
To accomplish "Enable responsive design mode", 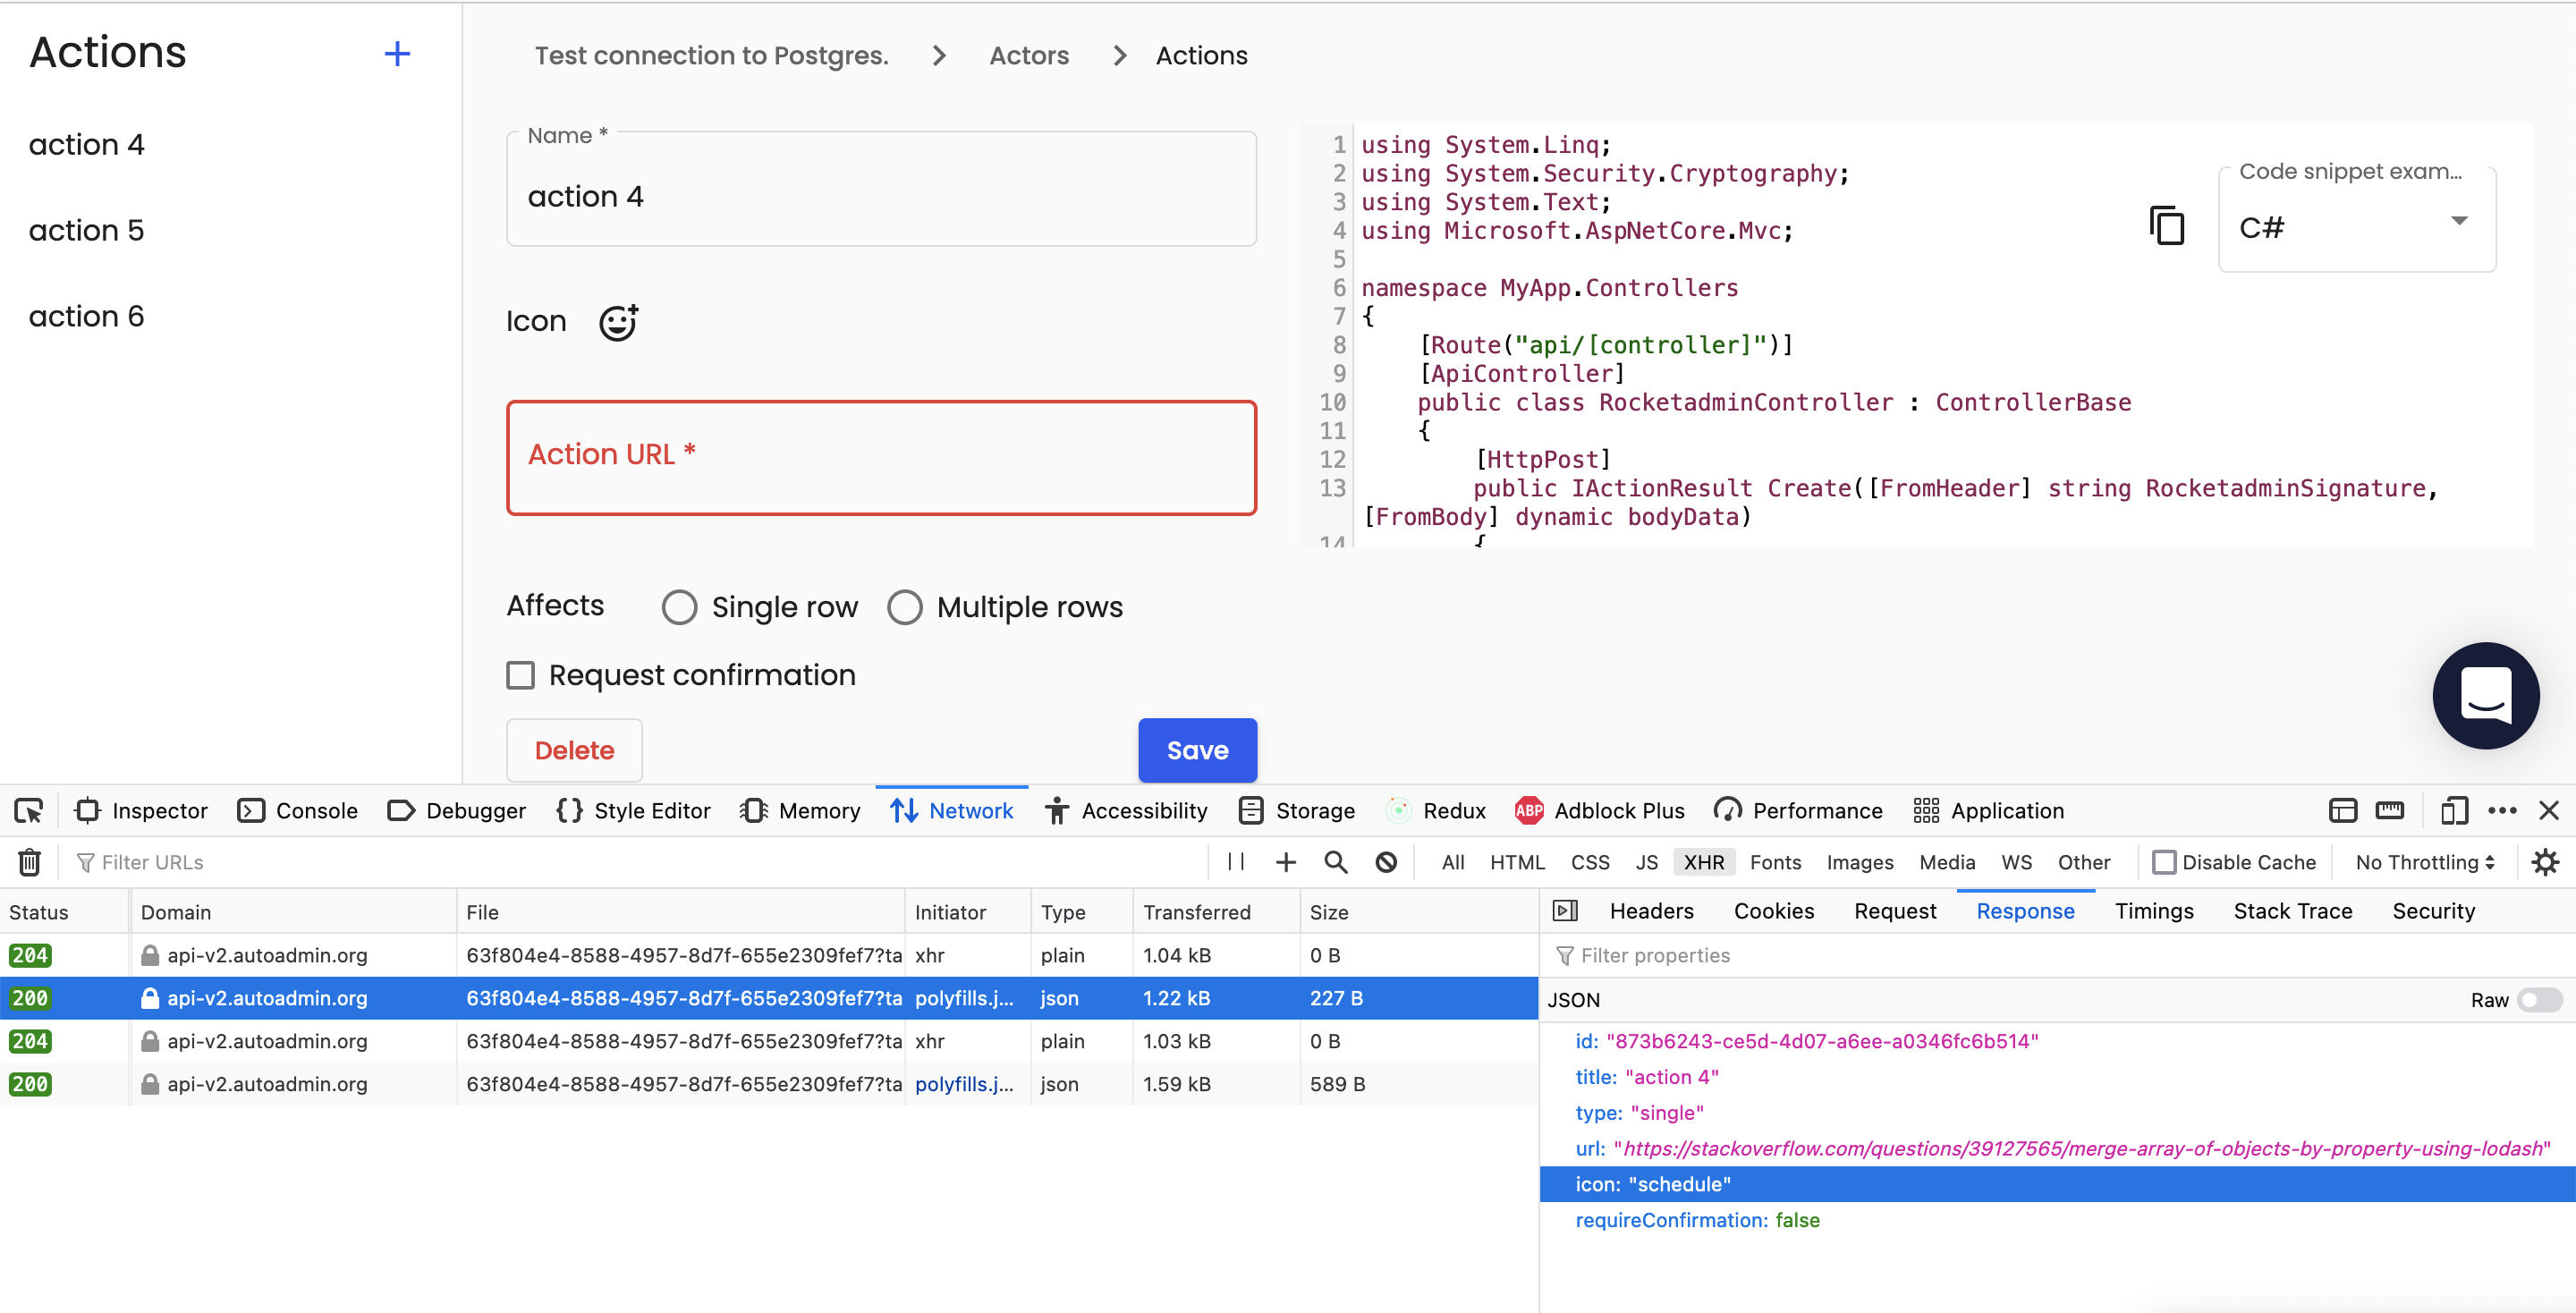I will pyautogui.click(x=2455, y=810).
